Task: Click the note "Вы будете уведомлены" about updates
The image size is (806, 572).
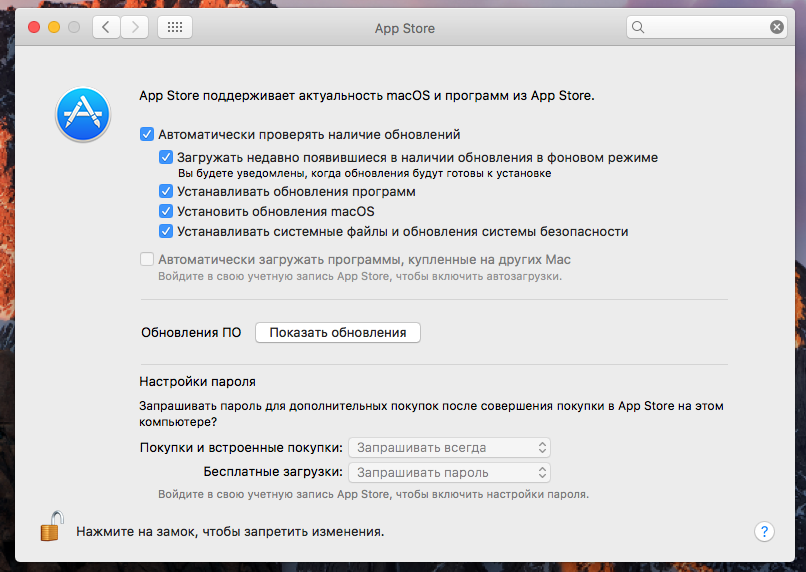Action: coord(364,174)
